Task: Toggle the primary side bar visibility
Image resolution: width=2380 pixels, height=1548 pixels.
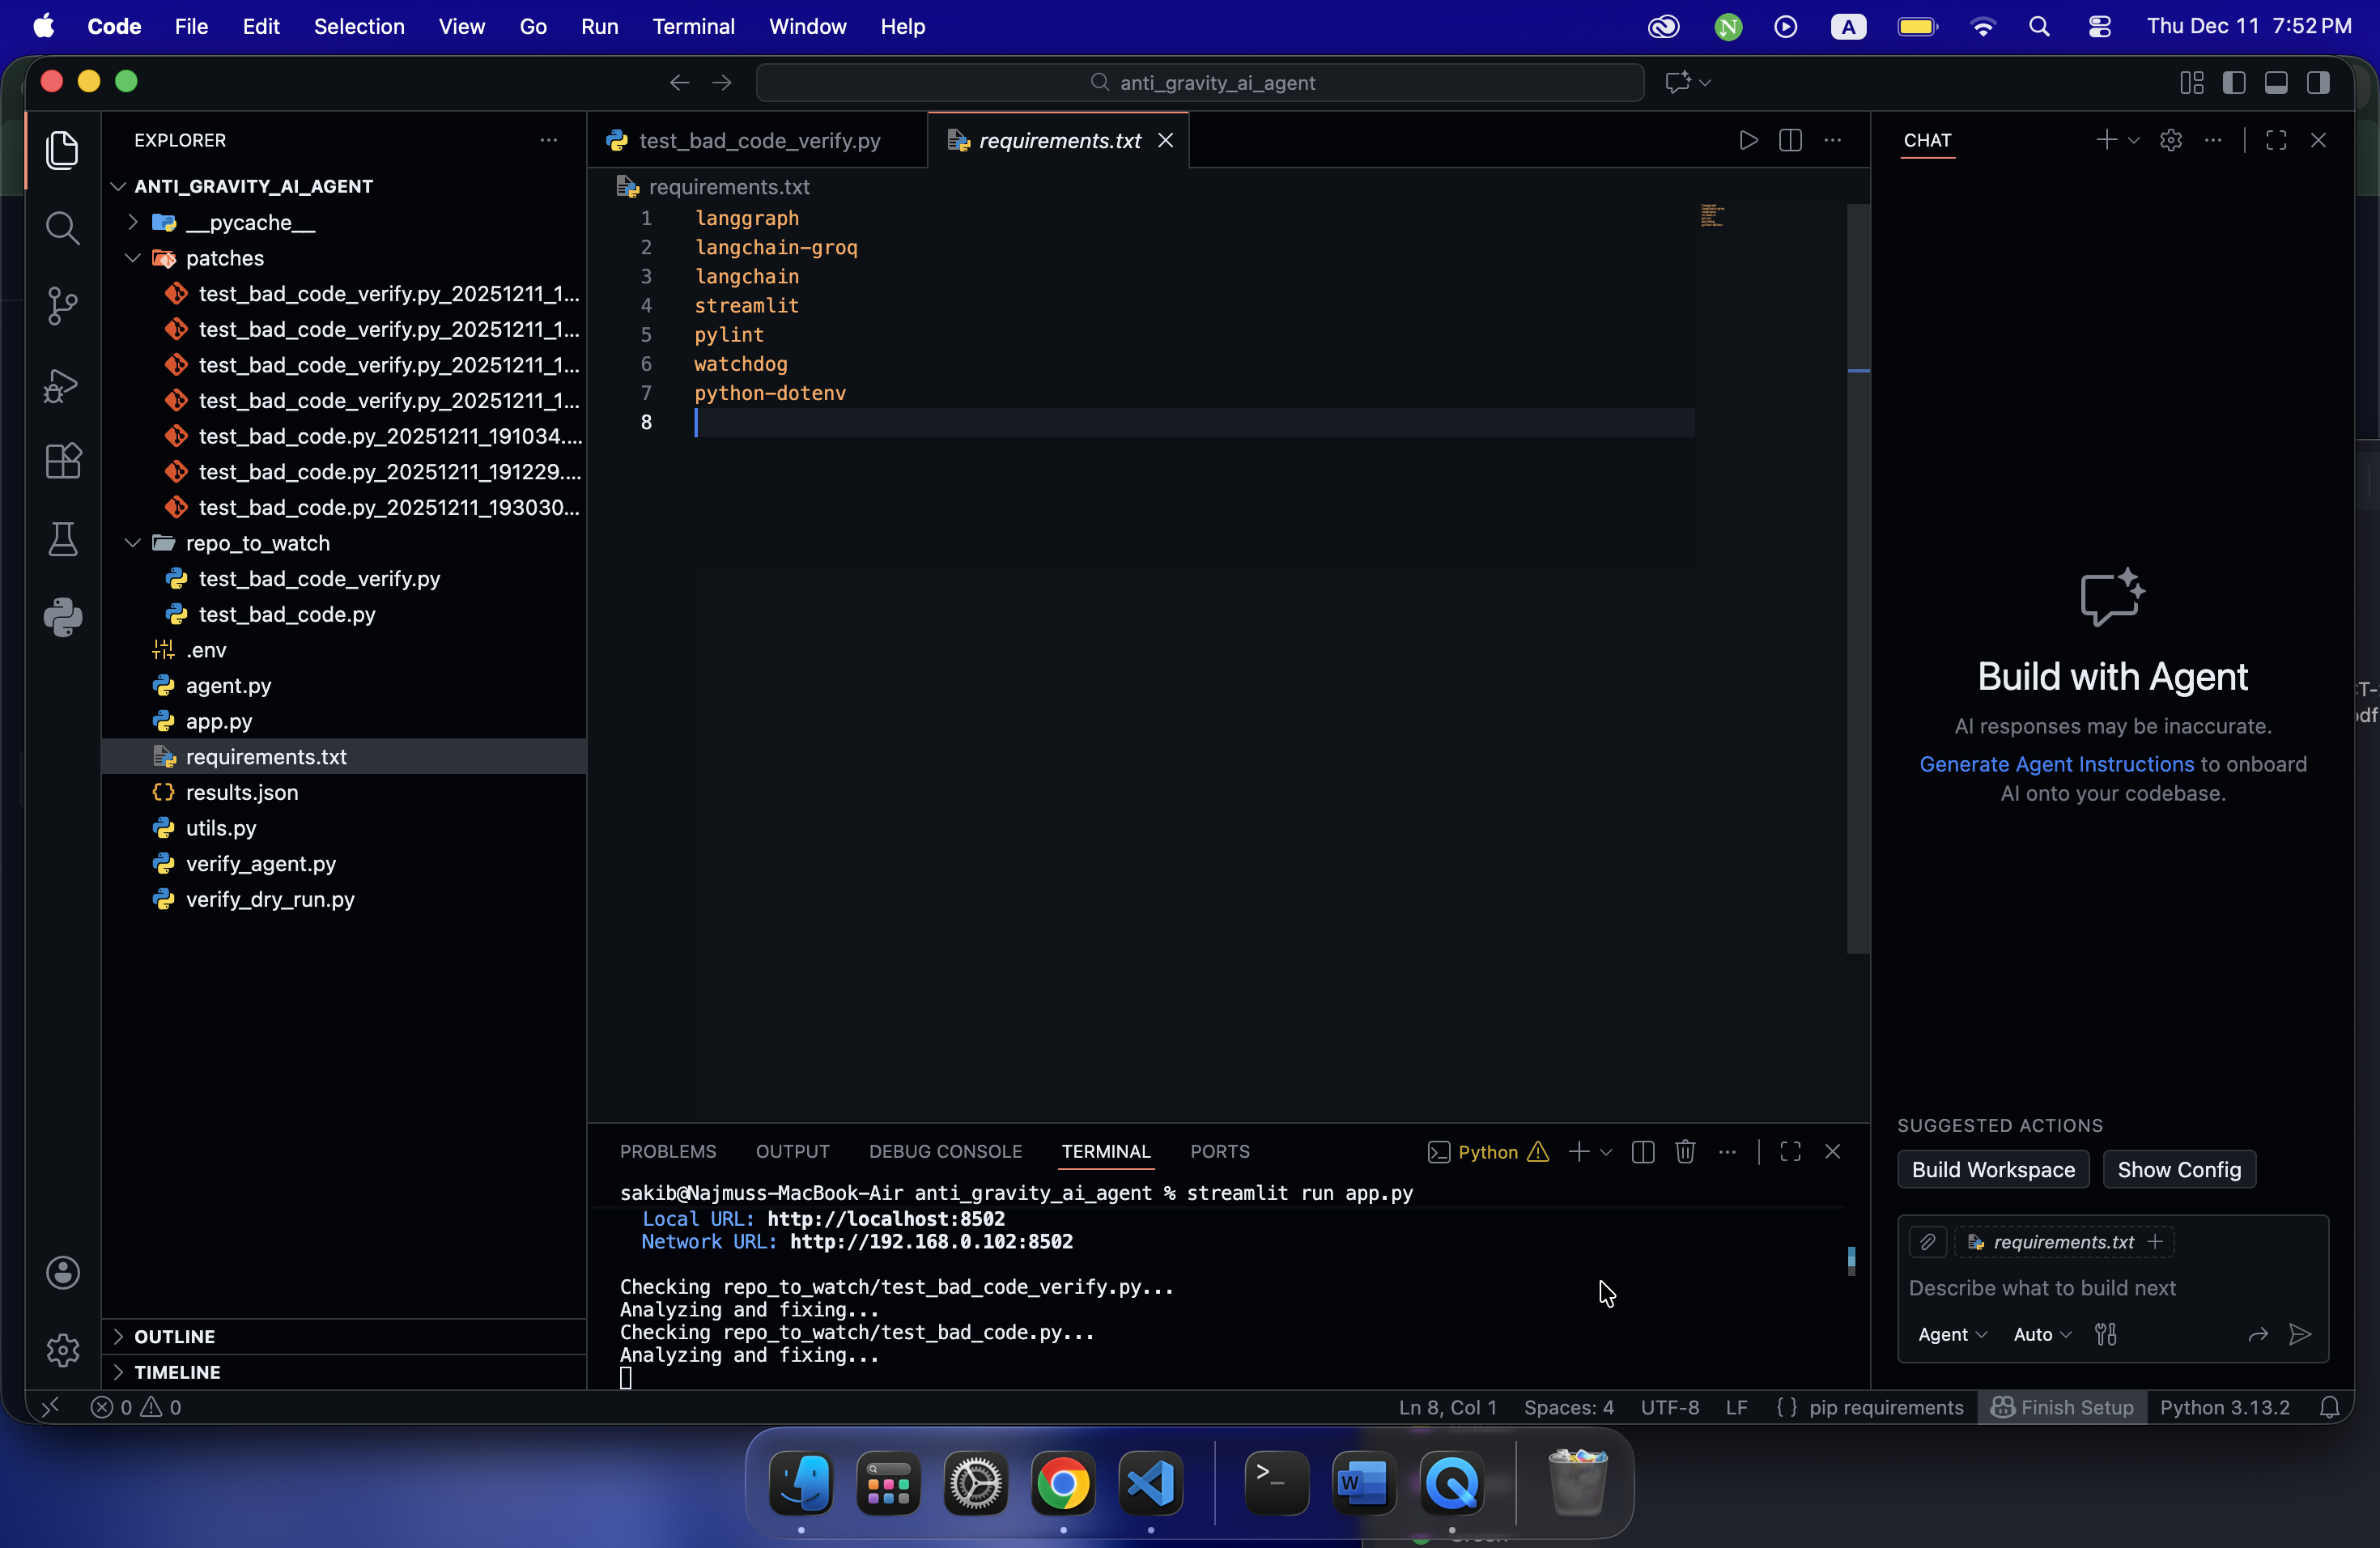Action: coord(2234,83)
